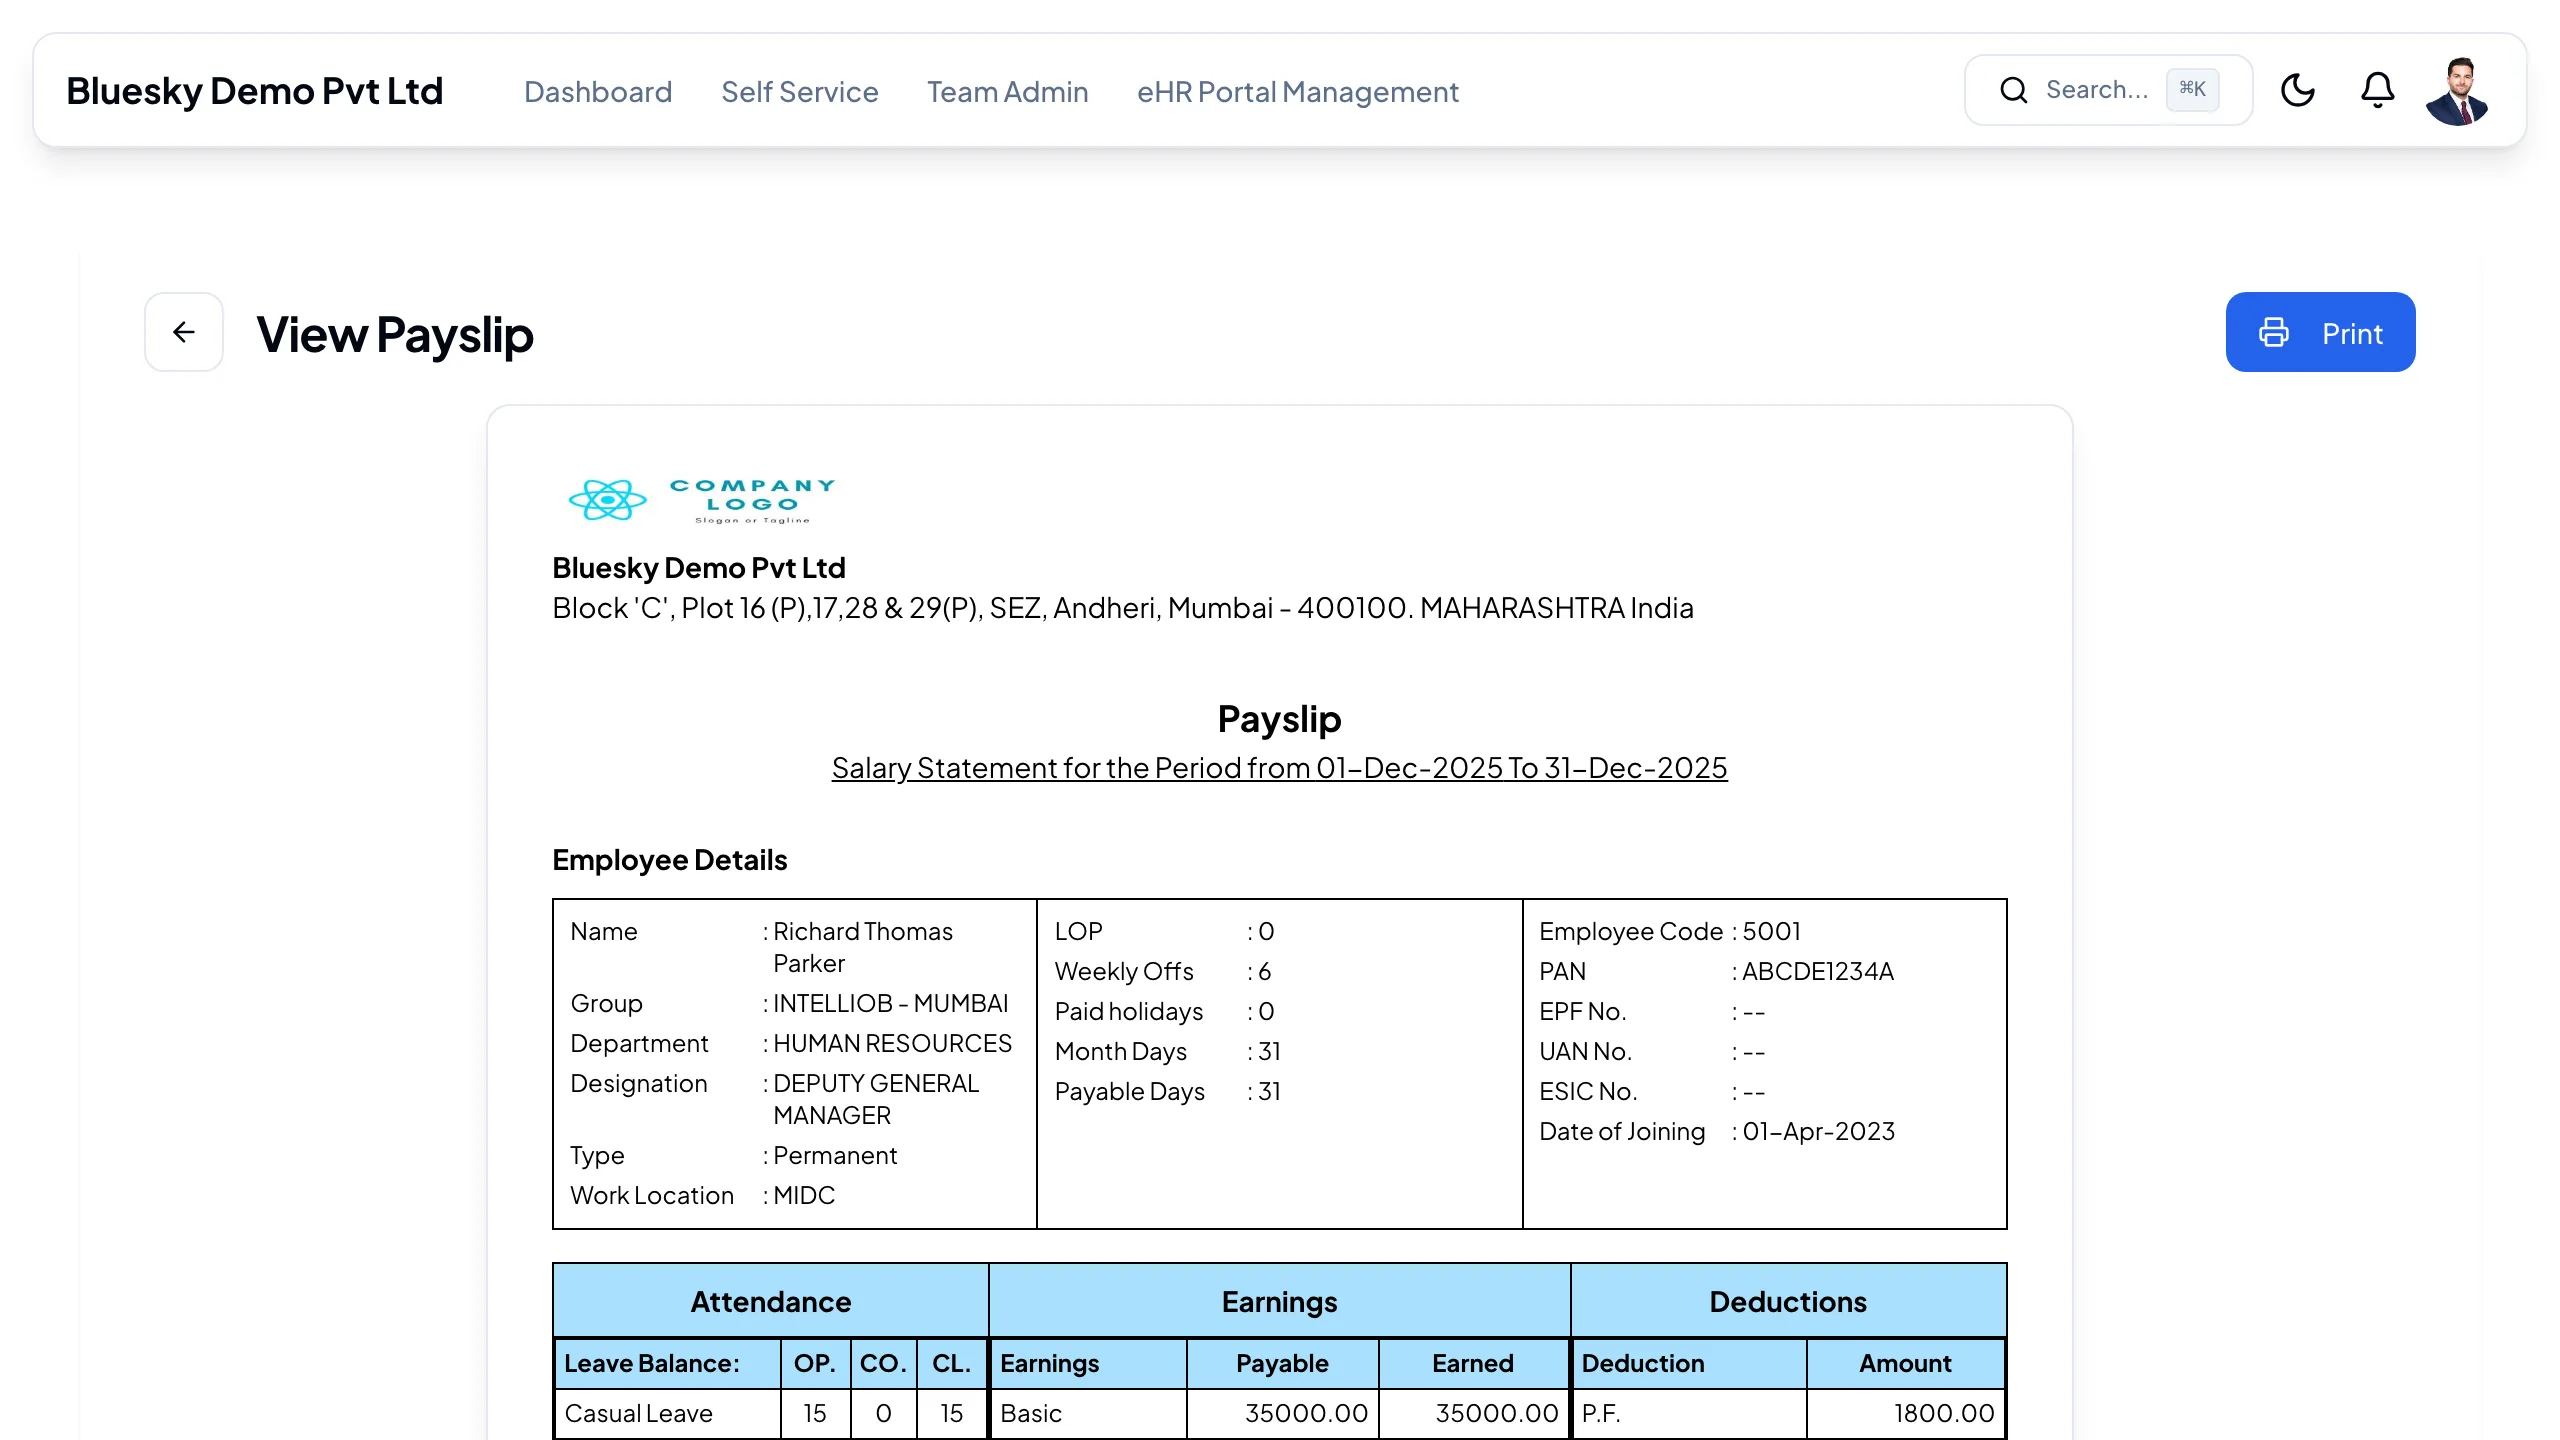
Task: Select the group value INTELLIOB - MUMBAI
Action: (x=891, y=1003)
